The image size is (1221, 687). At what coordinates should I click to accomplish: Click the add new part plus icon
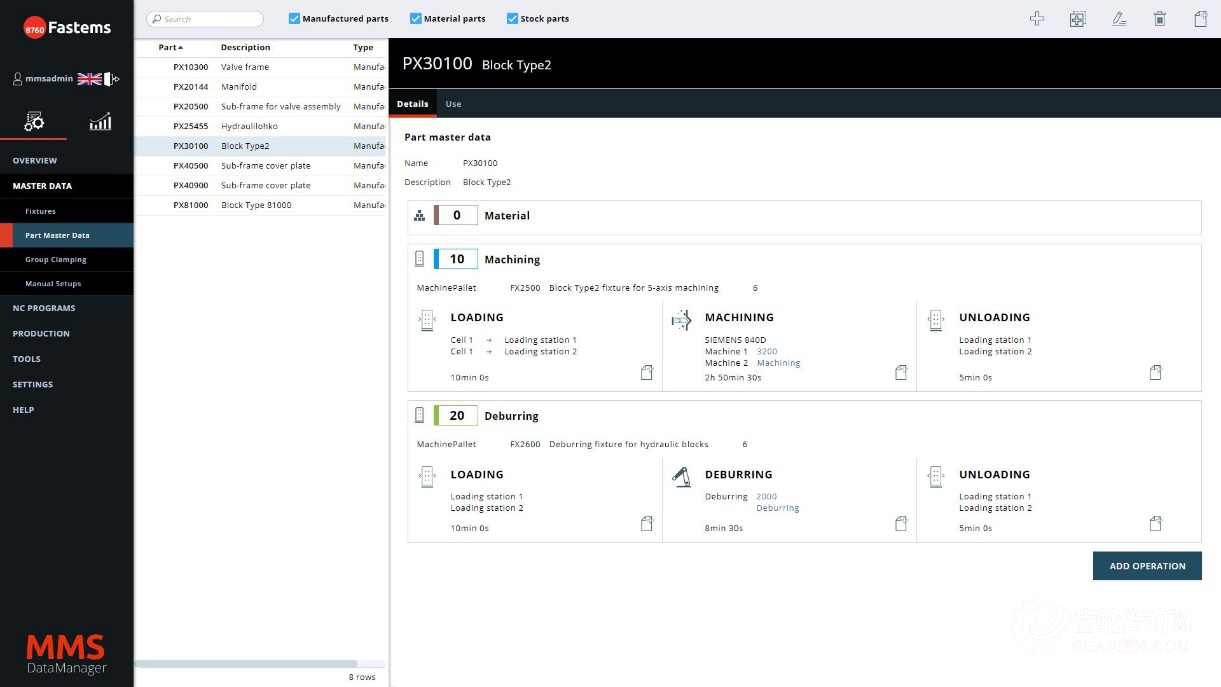pos(1037,19)
